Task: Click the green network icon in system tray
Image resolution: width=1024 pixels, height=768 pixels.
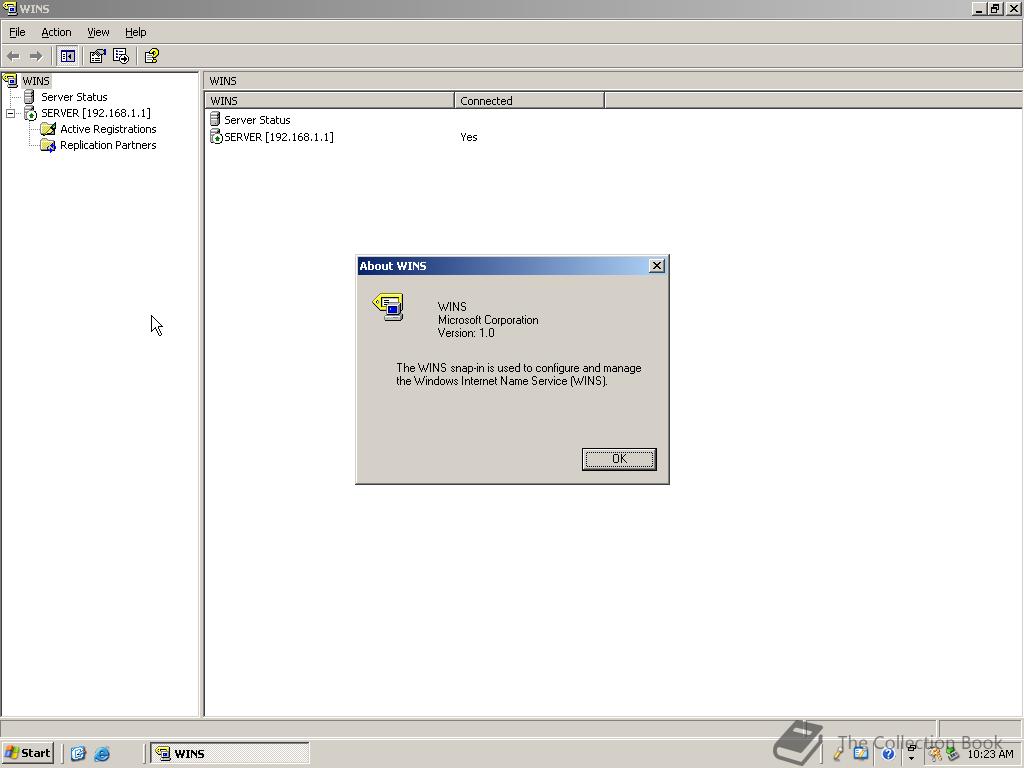Action: (952, 754)
